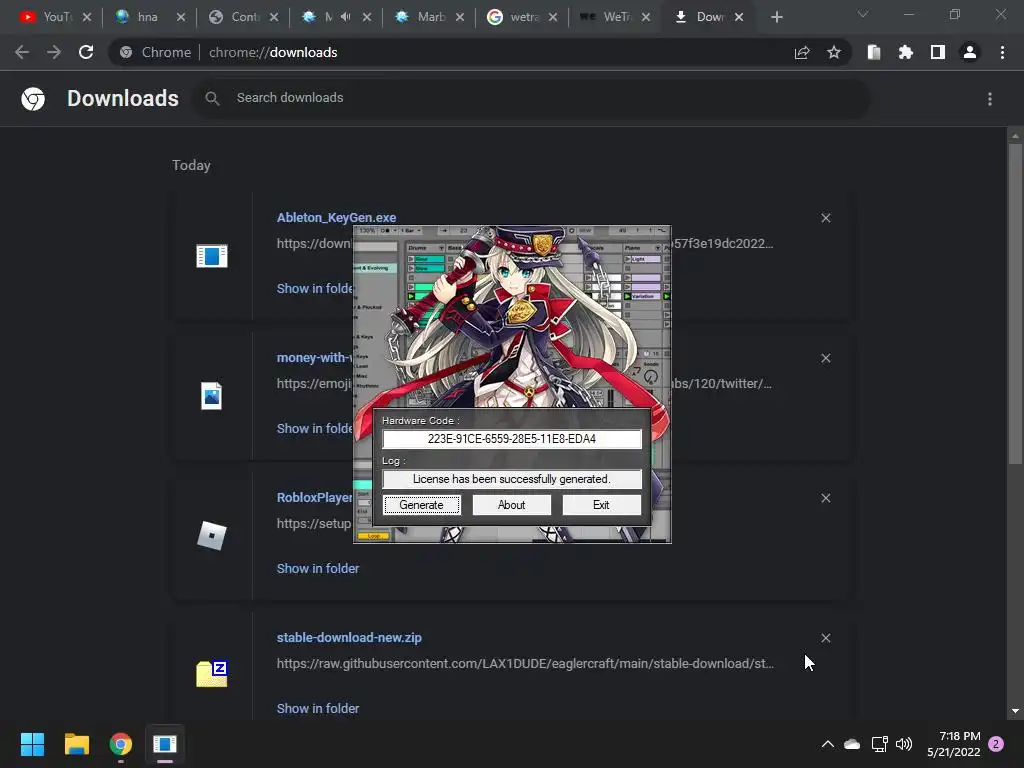This screenshot has height=768, width=1024.
Task: Click the page vertical scrollbar
Action: [x=1014, y=304]
